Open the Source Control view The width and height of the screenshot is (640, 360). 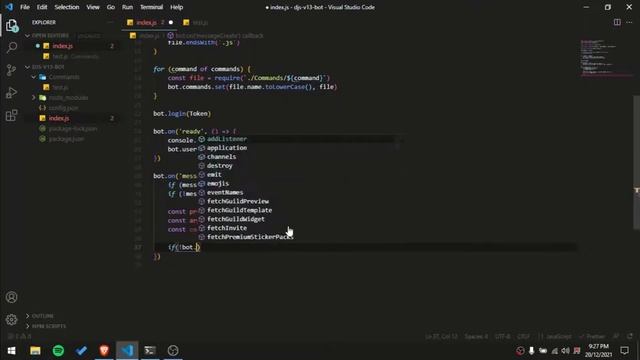pyautogui.click(x=11, y=70)
